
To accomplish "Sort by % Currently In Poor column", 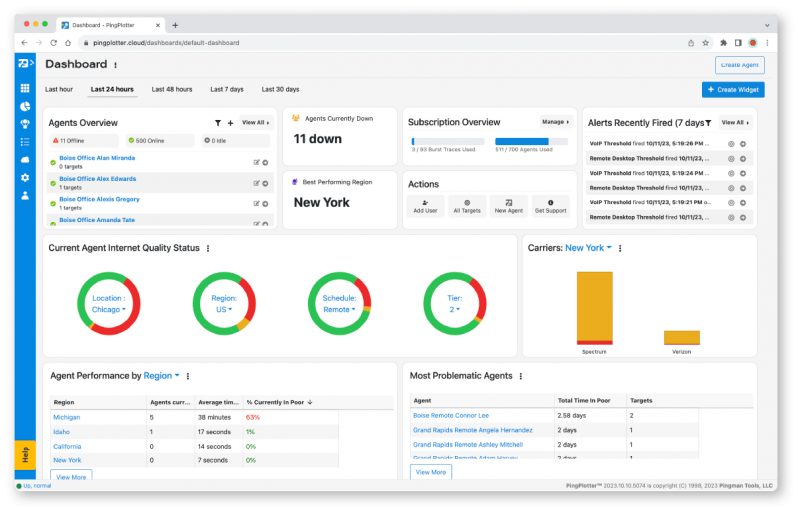I will 279,403.
